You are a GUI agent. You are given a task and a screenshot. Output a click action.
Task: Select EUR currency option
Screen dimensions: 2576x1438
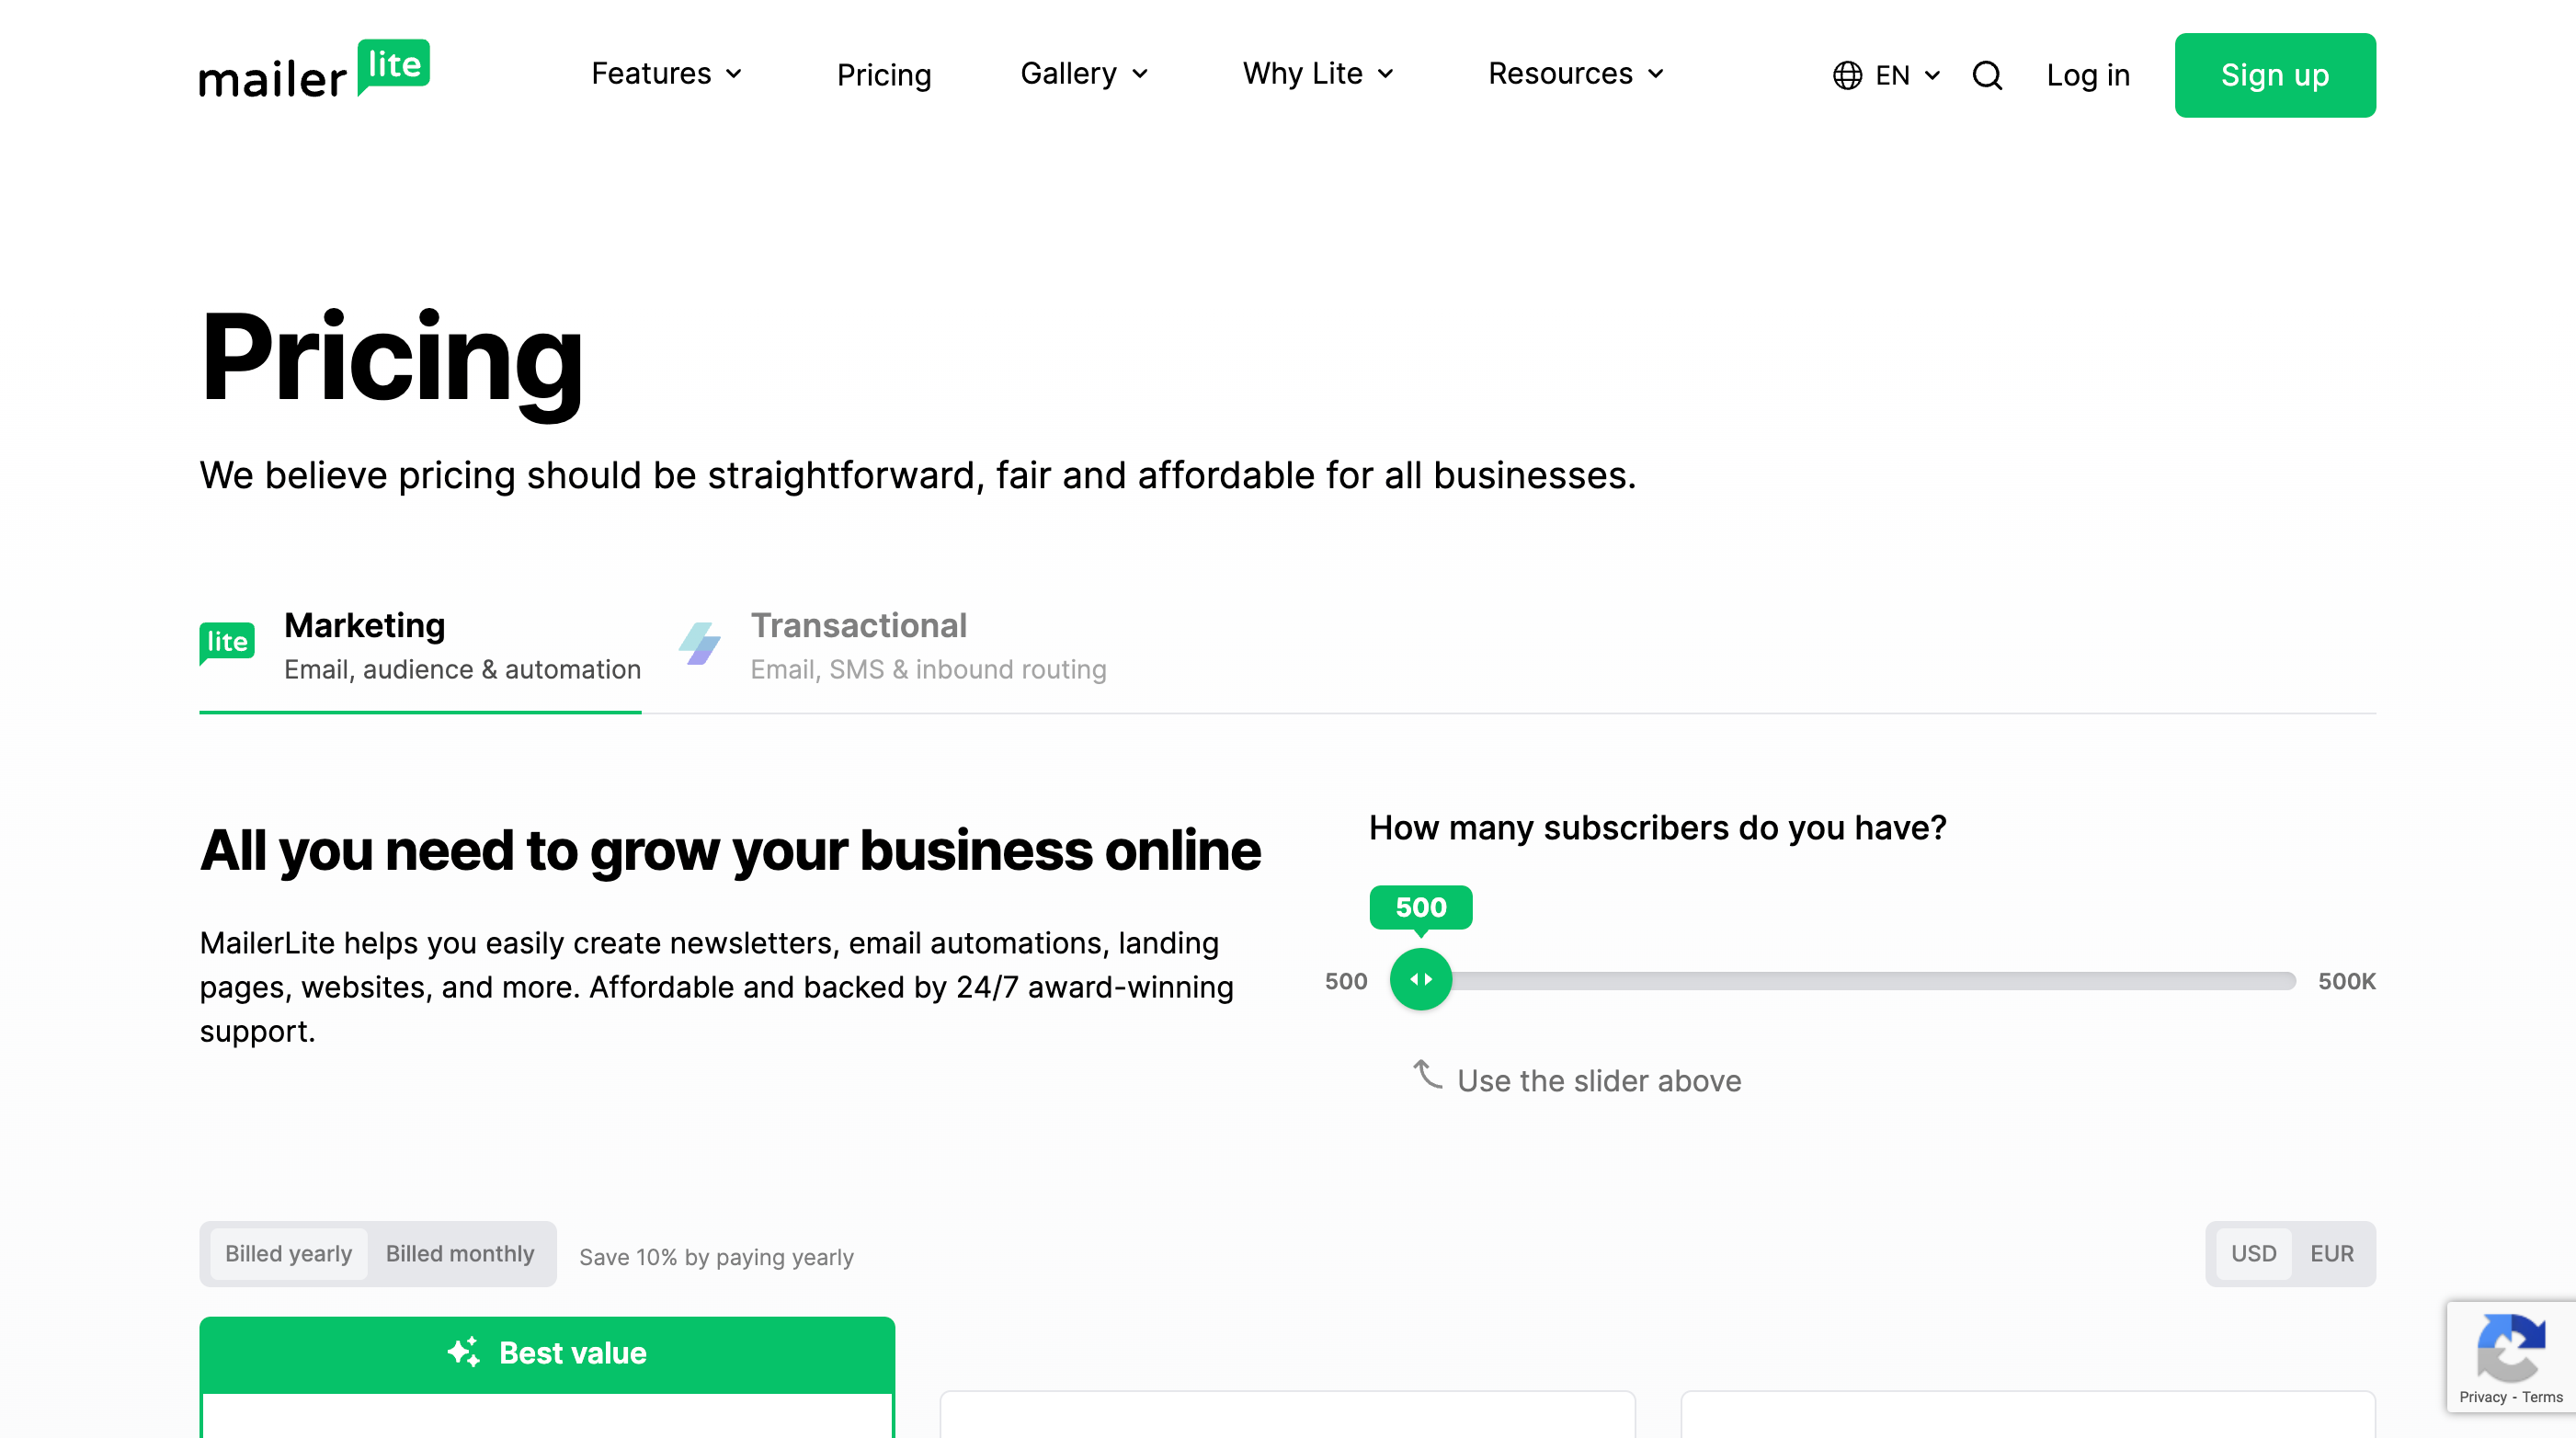[2331, 1253]
